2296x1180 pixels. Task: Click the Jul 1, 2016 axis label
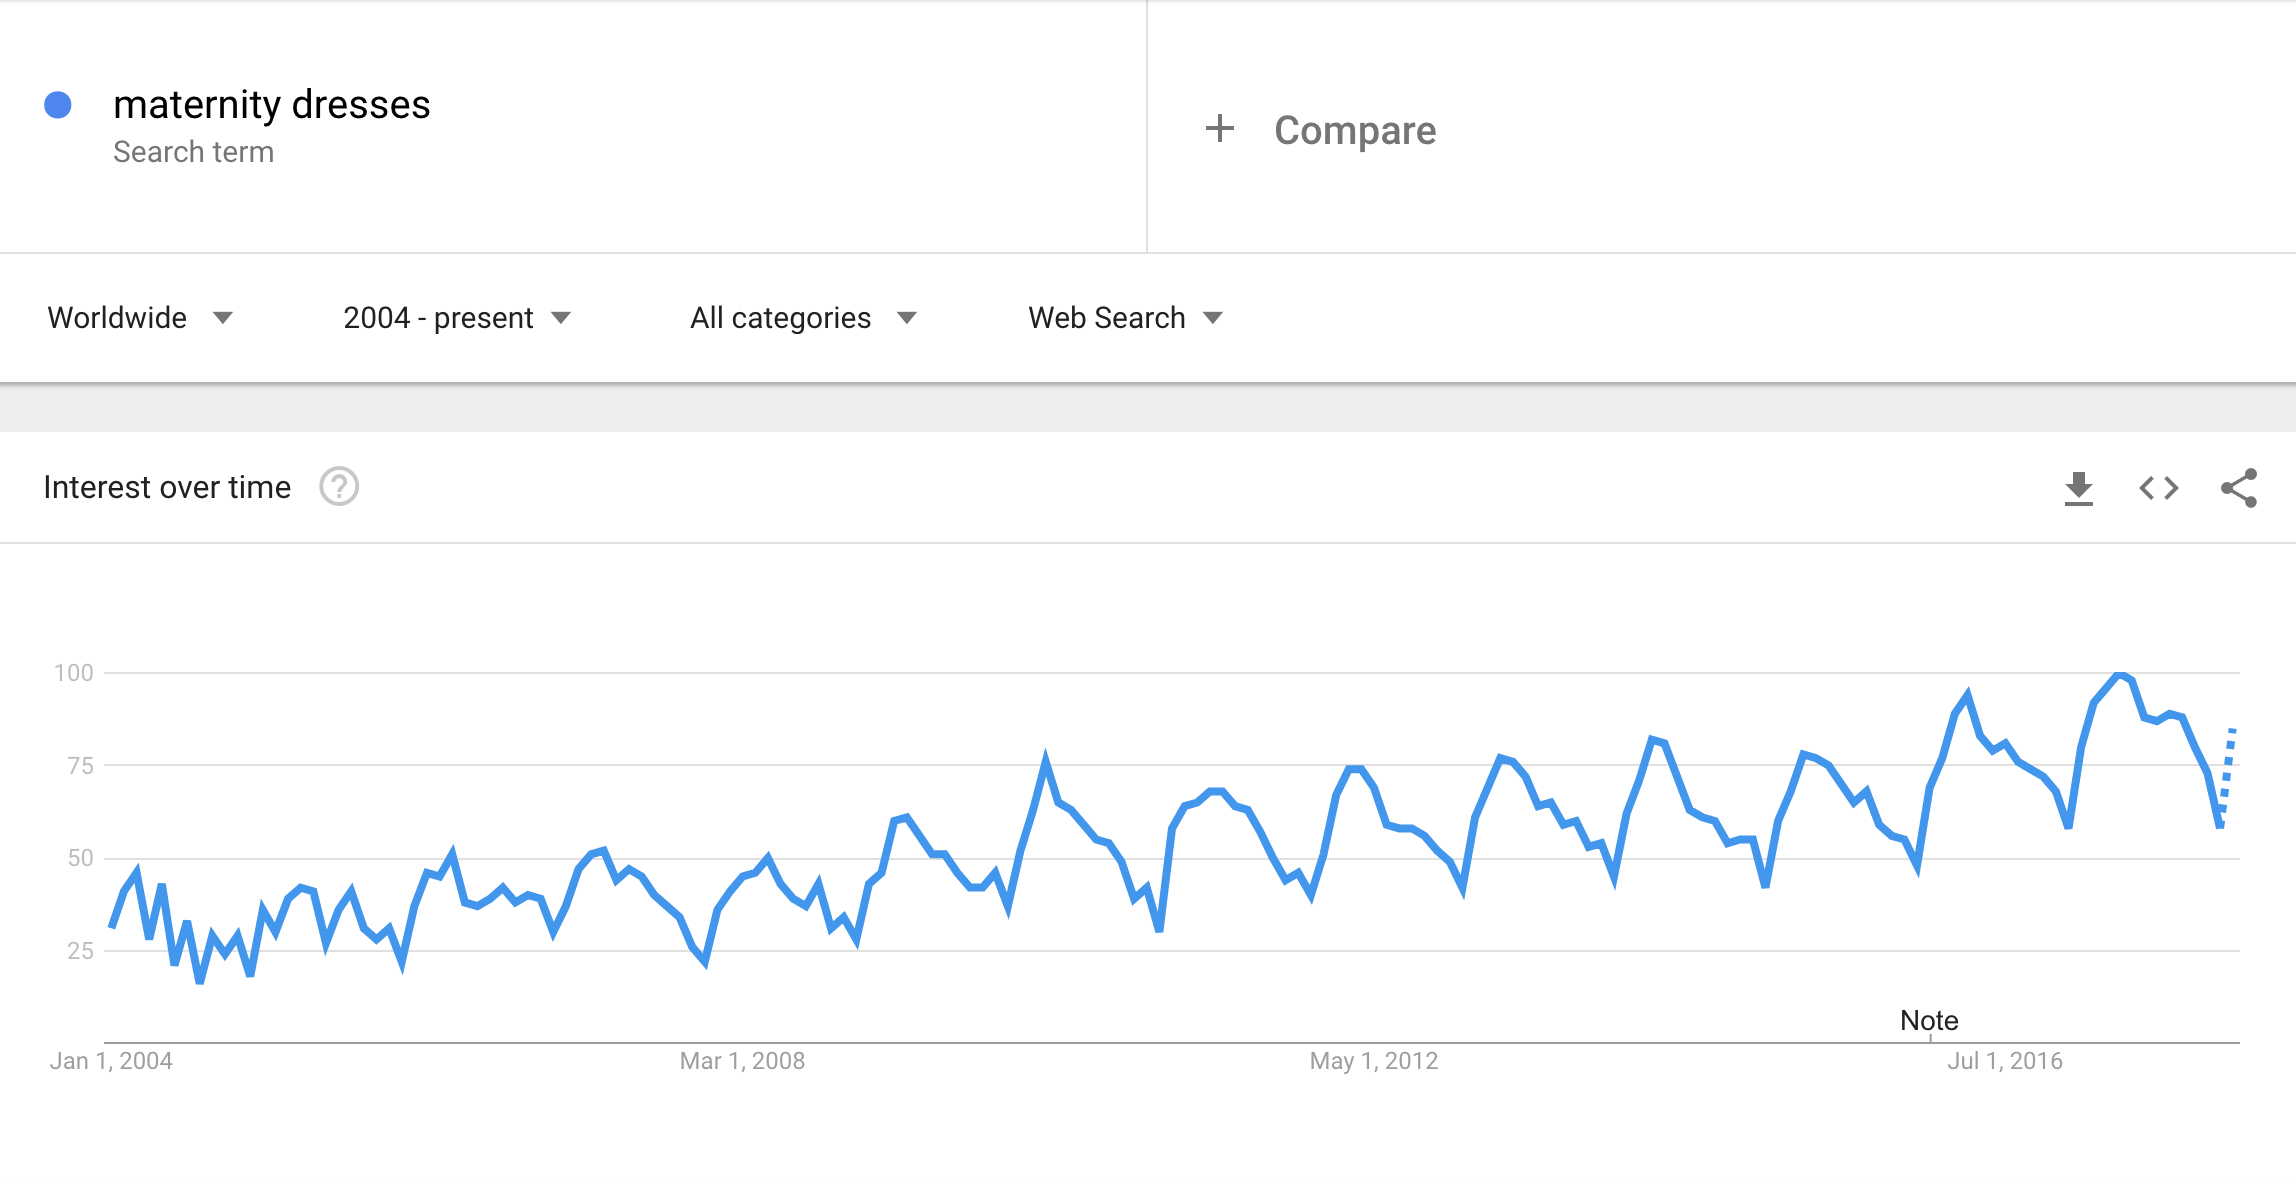2004,1061
